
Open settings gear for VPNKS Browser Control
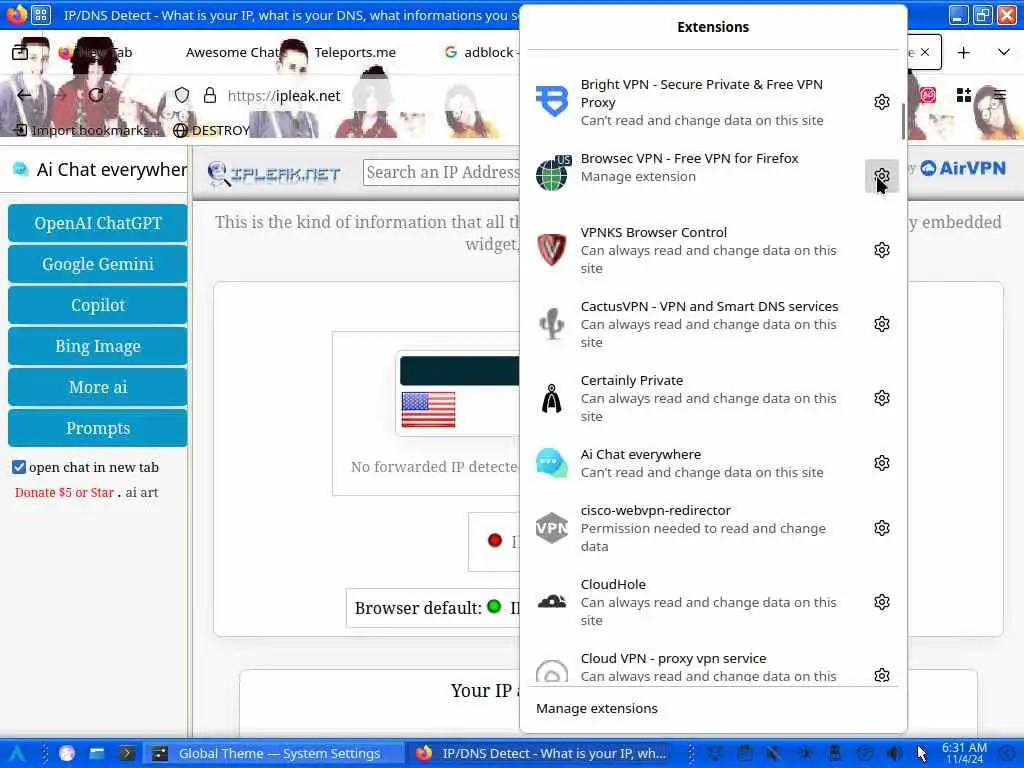(x=882, y=250)
